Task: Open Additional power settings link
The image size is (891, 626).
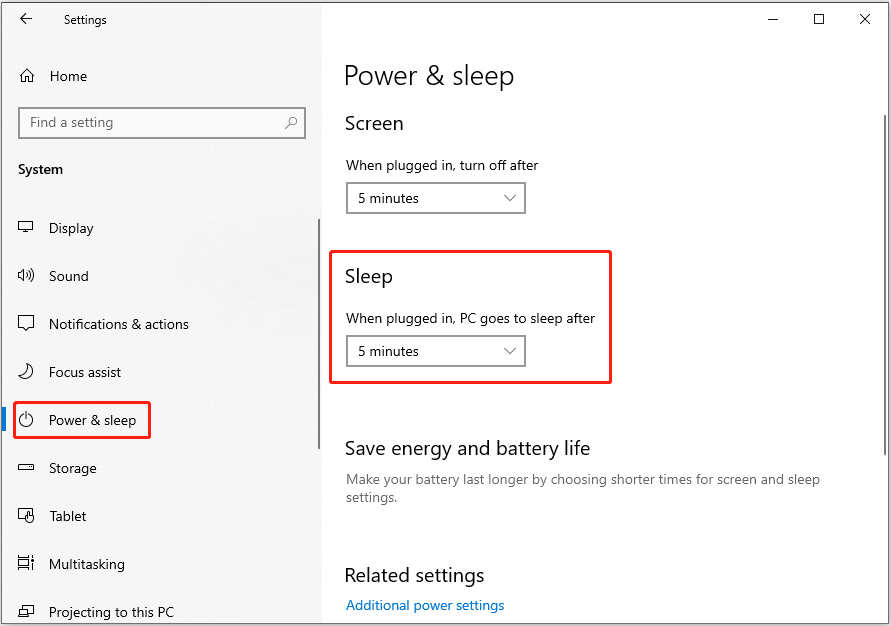Action: [x=425, y=606]
